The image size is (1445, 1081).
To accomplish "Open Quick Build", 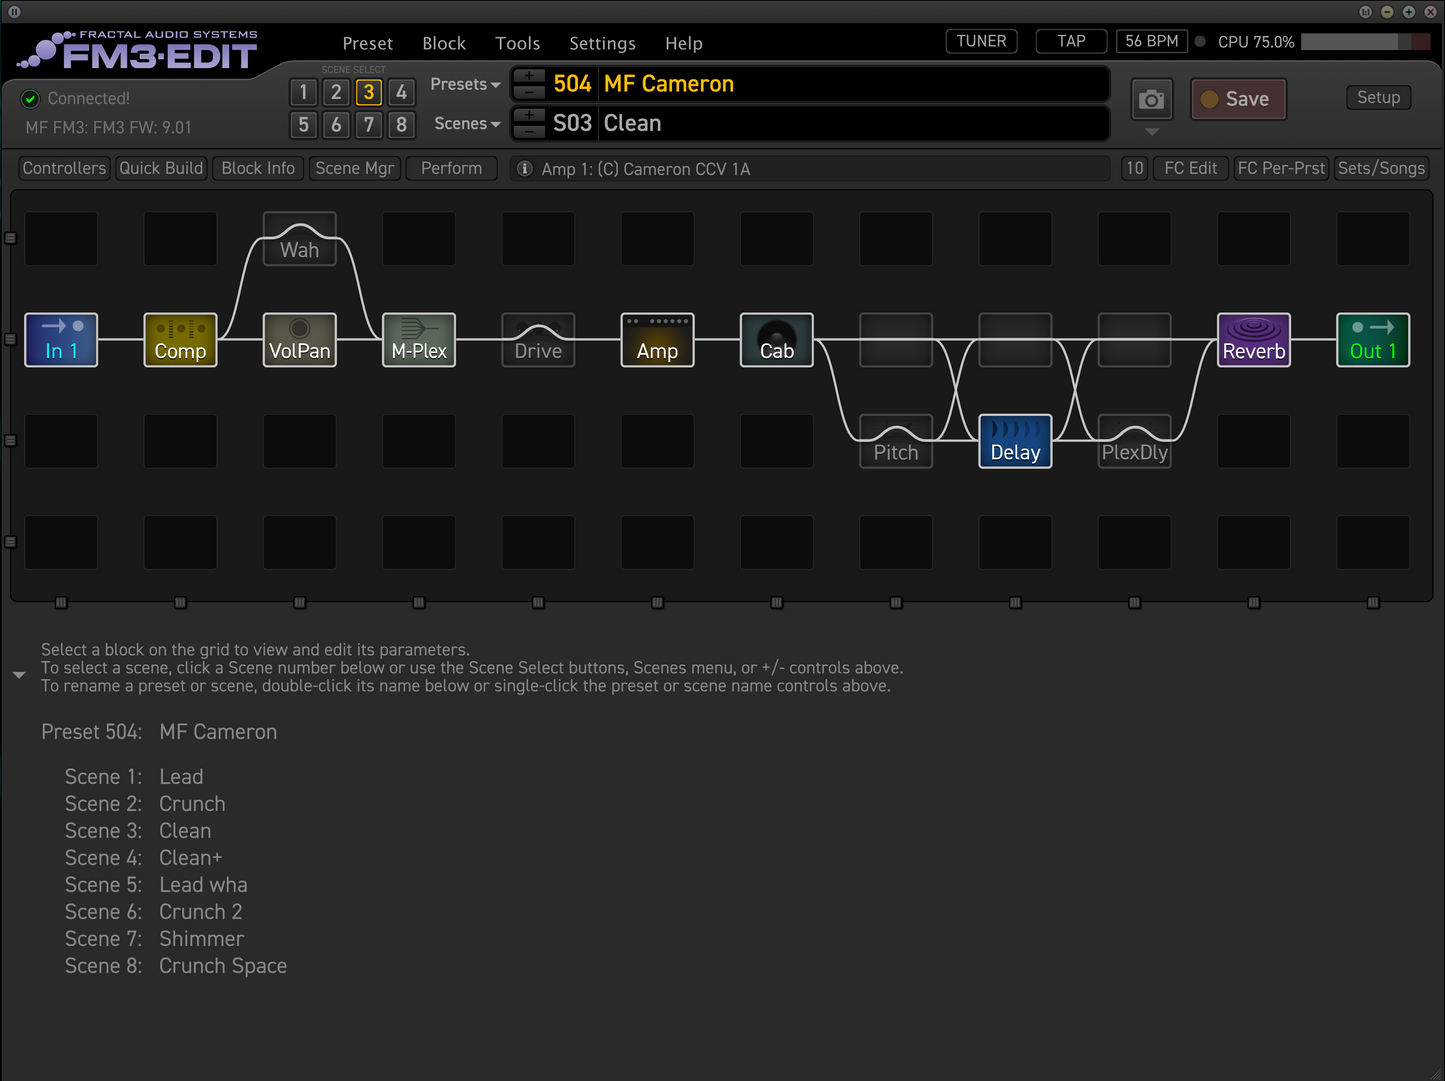I will (161, 168).
